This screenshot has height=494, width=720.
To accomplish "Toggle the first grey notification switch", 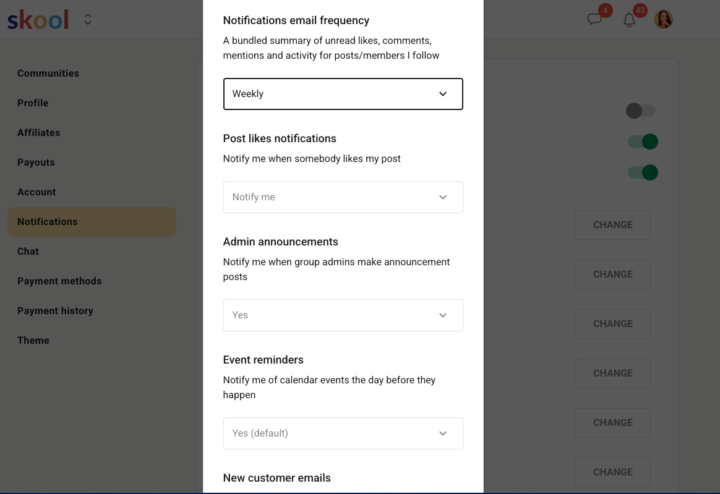I will (x=640, y=111).
